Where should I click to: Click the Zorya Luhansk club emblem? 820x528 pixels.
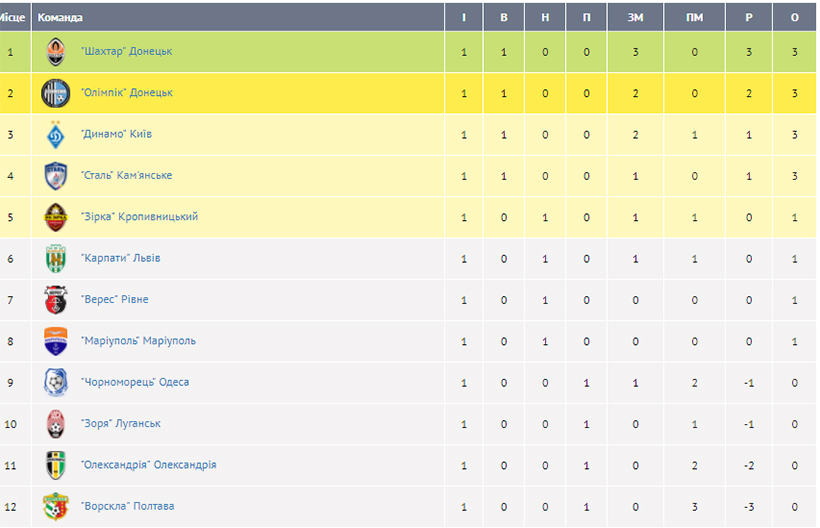click(55, 424)
